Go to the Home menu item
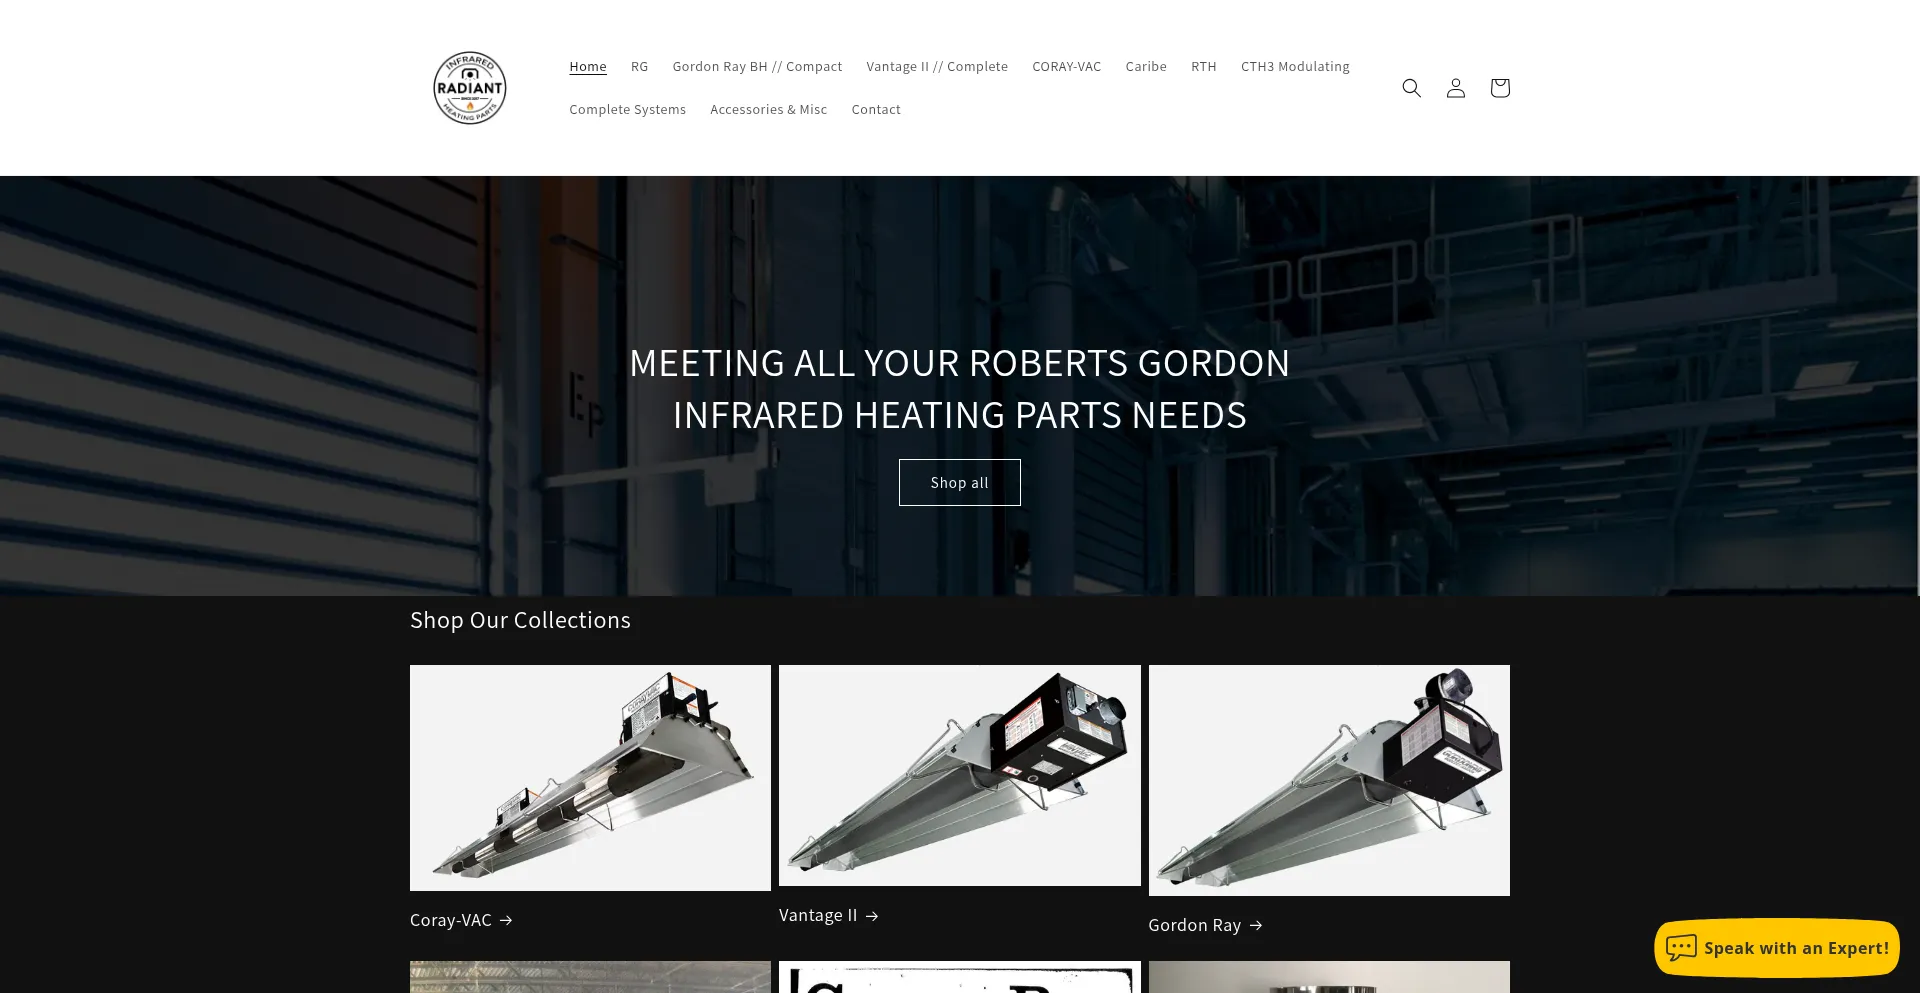Viewport: 1920px width, 993px height. coord(588,67)
